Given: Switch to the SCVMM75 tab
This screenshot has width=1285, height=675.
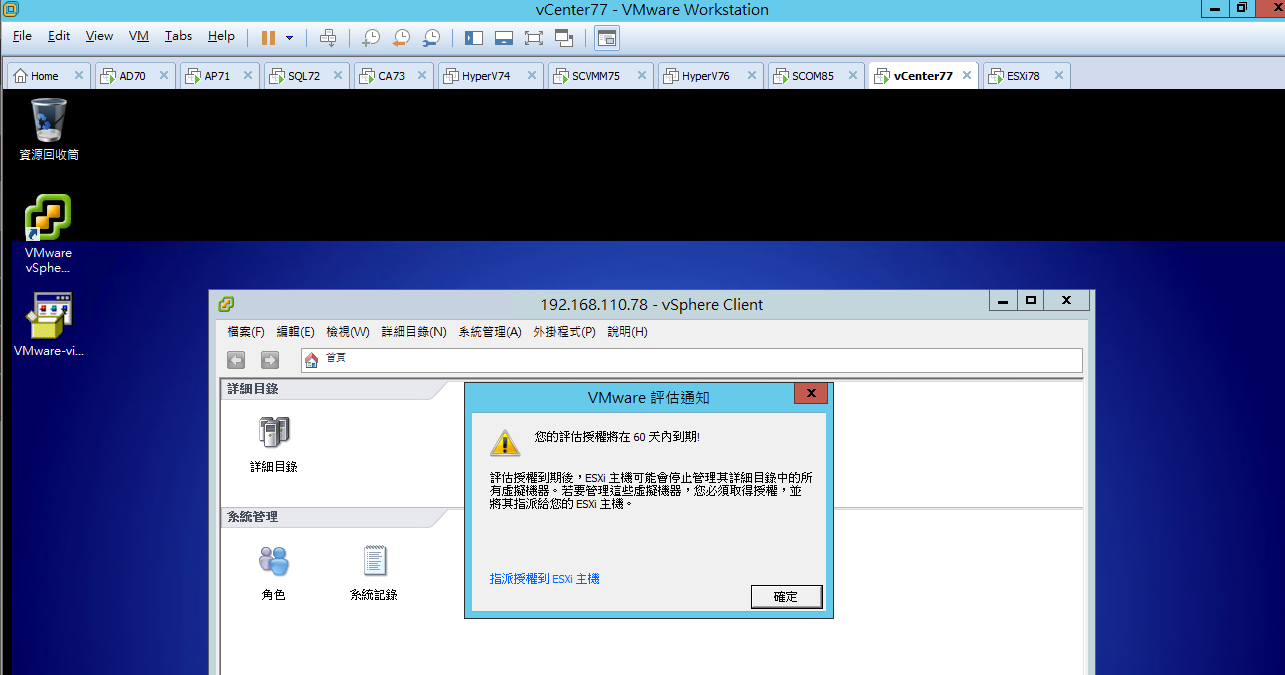Looking at the screenshot, I should (x=601, y=76).
